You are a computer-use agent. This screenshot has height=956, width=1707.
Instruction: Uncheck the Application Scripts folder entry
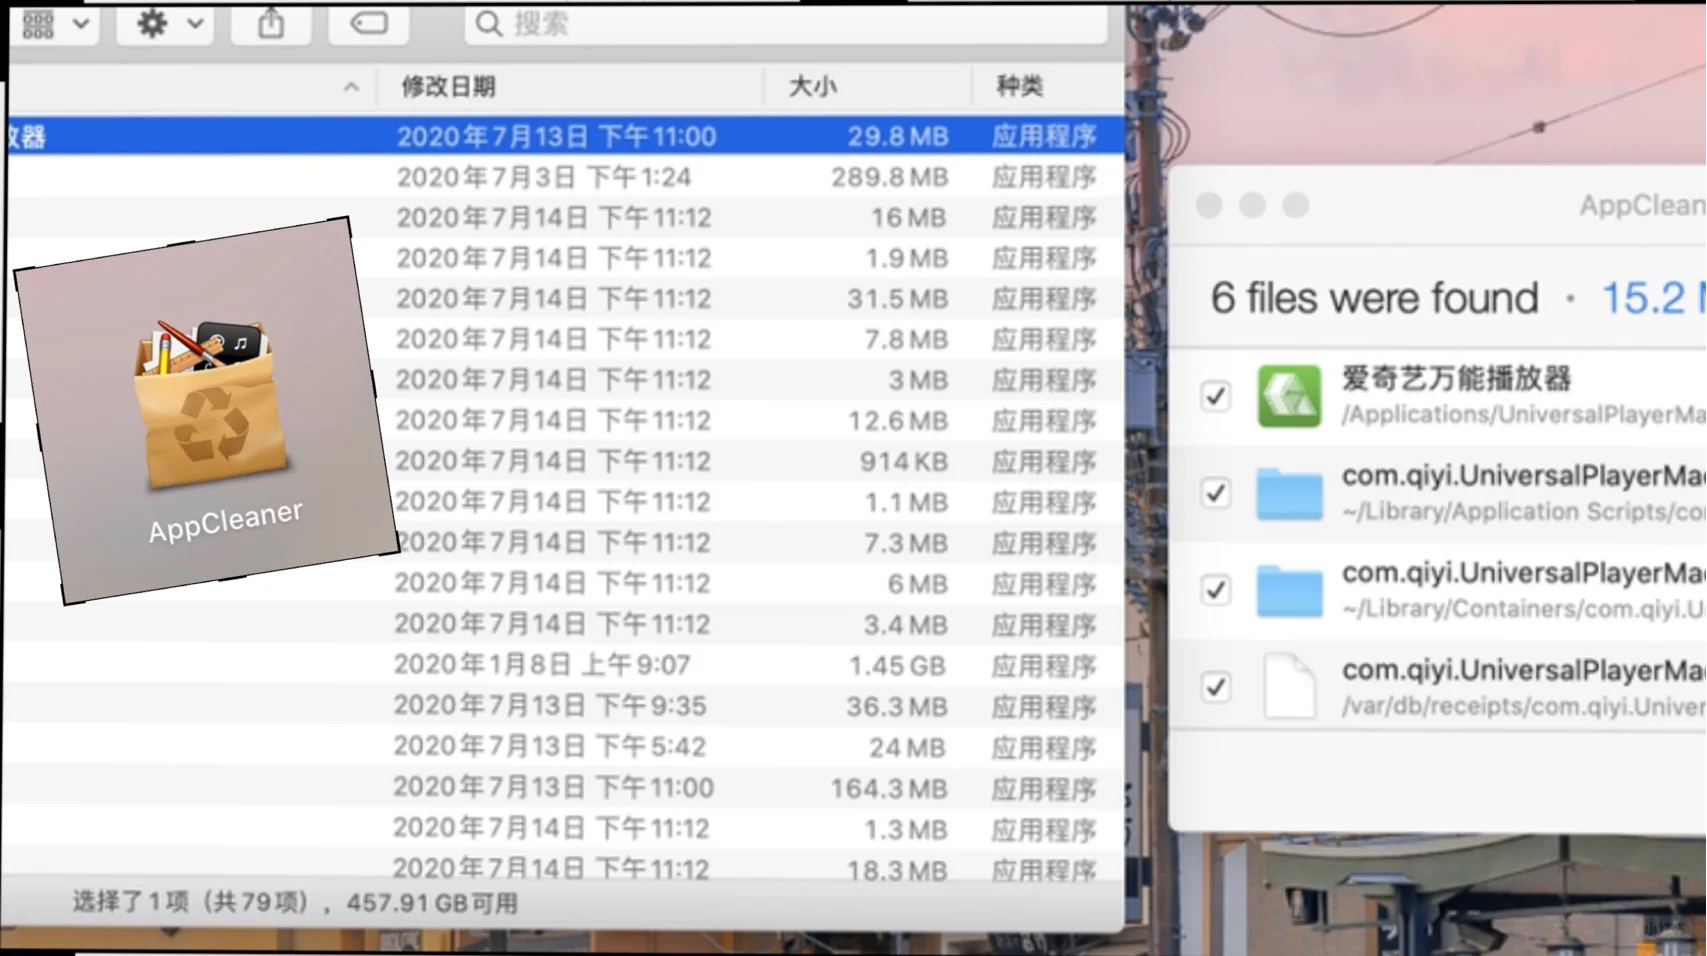[1215, 492]
